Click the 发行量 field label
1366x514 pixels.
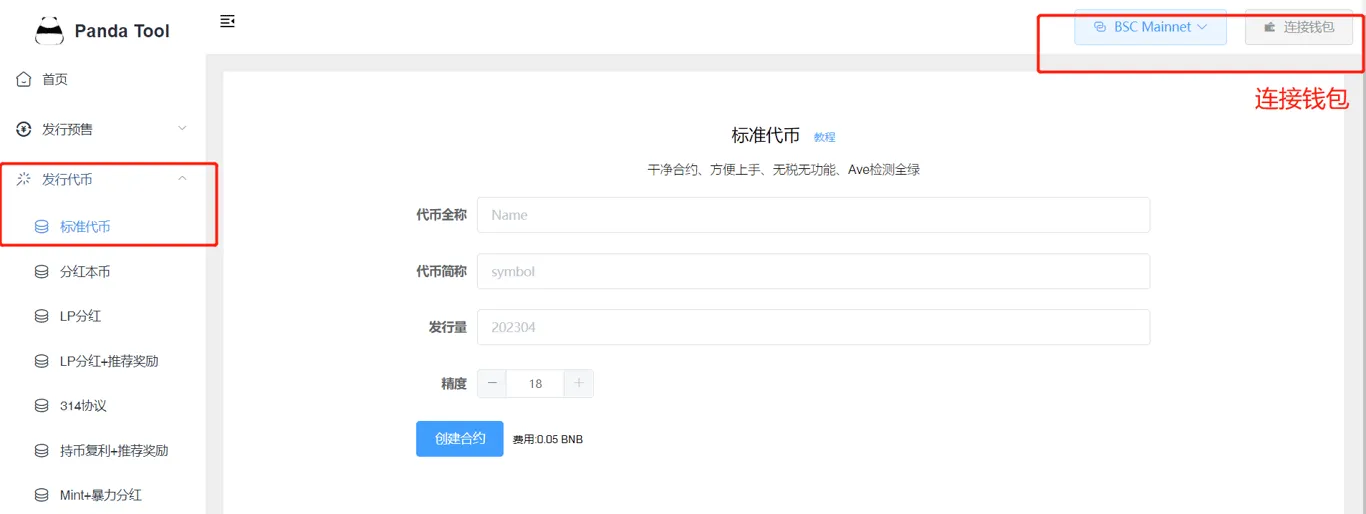tap(448, 327)
